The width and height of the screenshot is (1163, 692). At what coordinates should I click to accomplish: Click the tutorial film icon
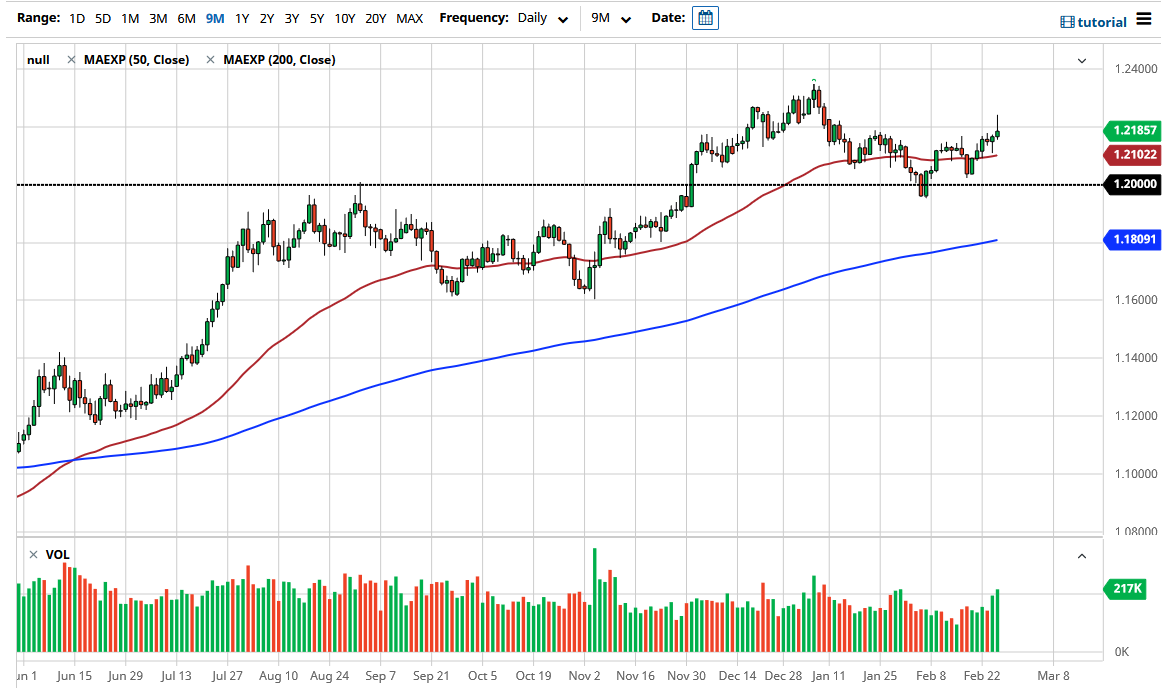tap(1067, 22)
